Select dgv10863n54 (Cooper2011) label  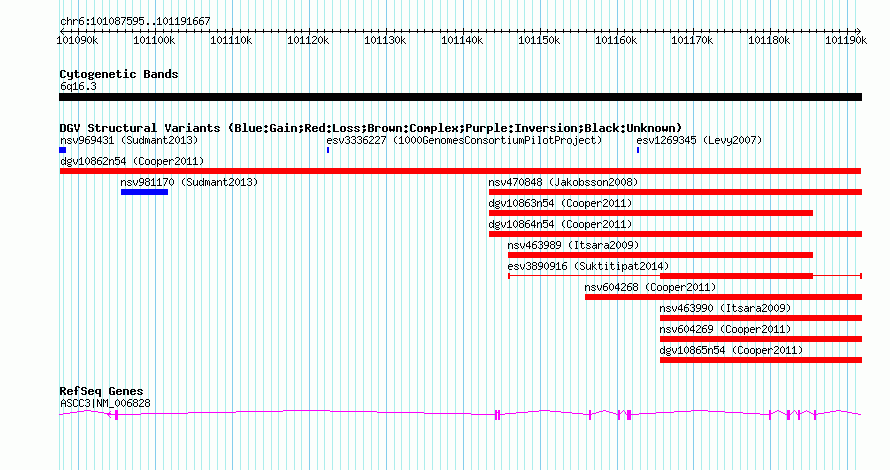560,203
